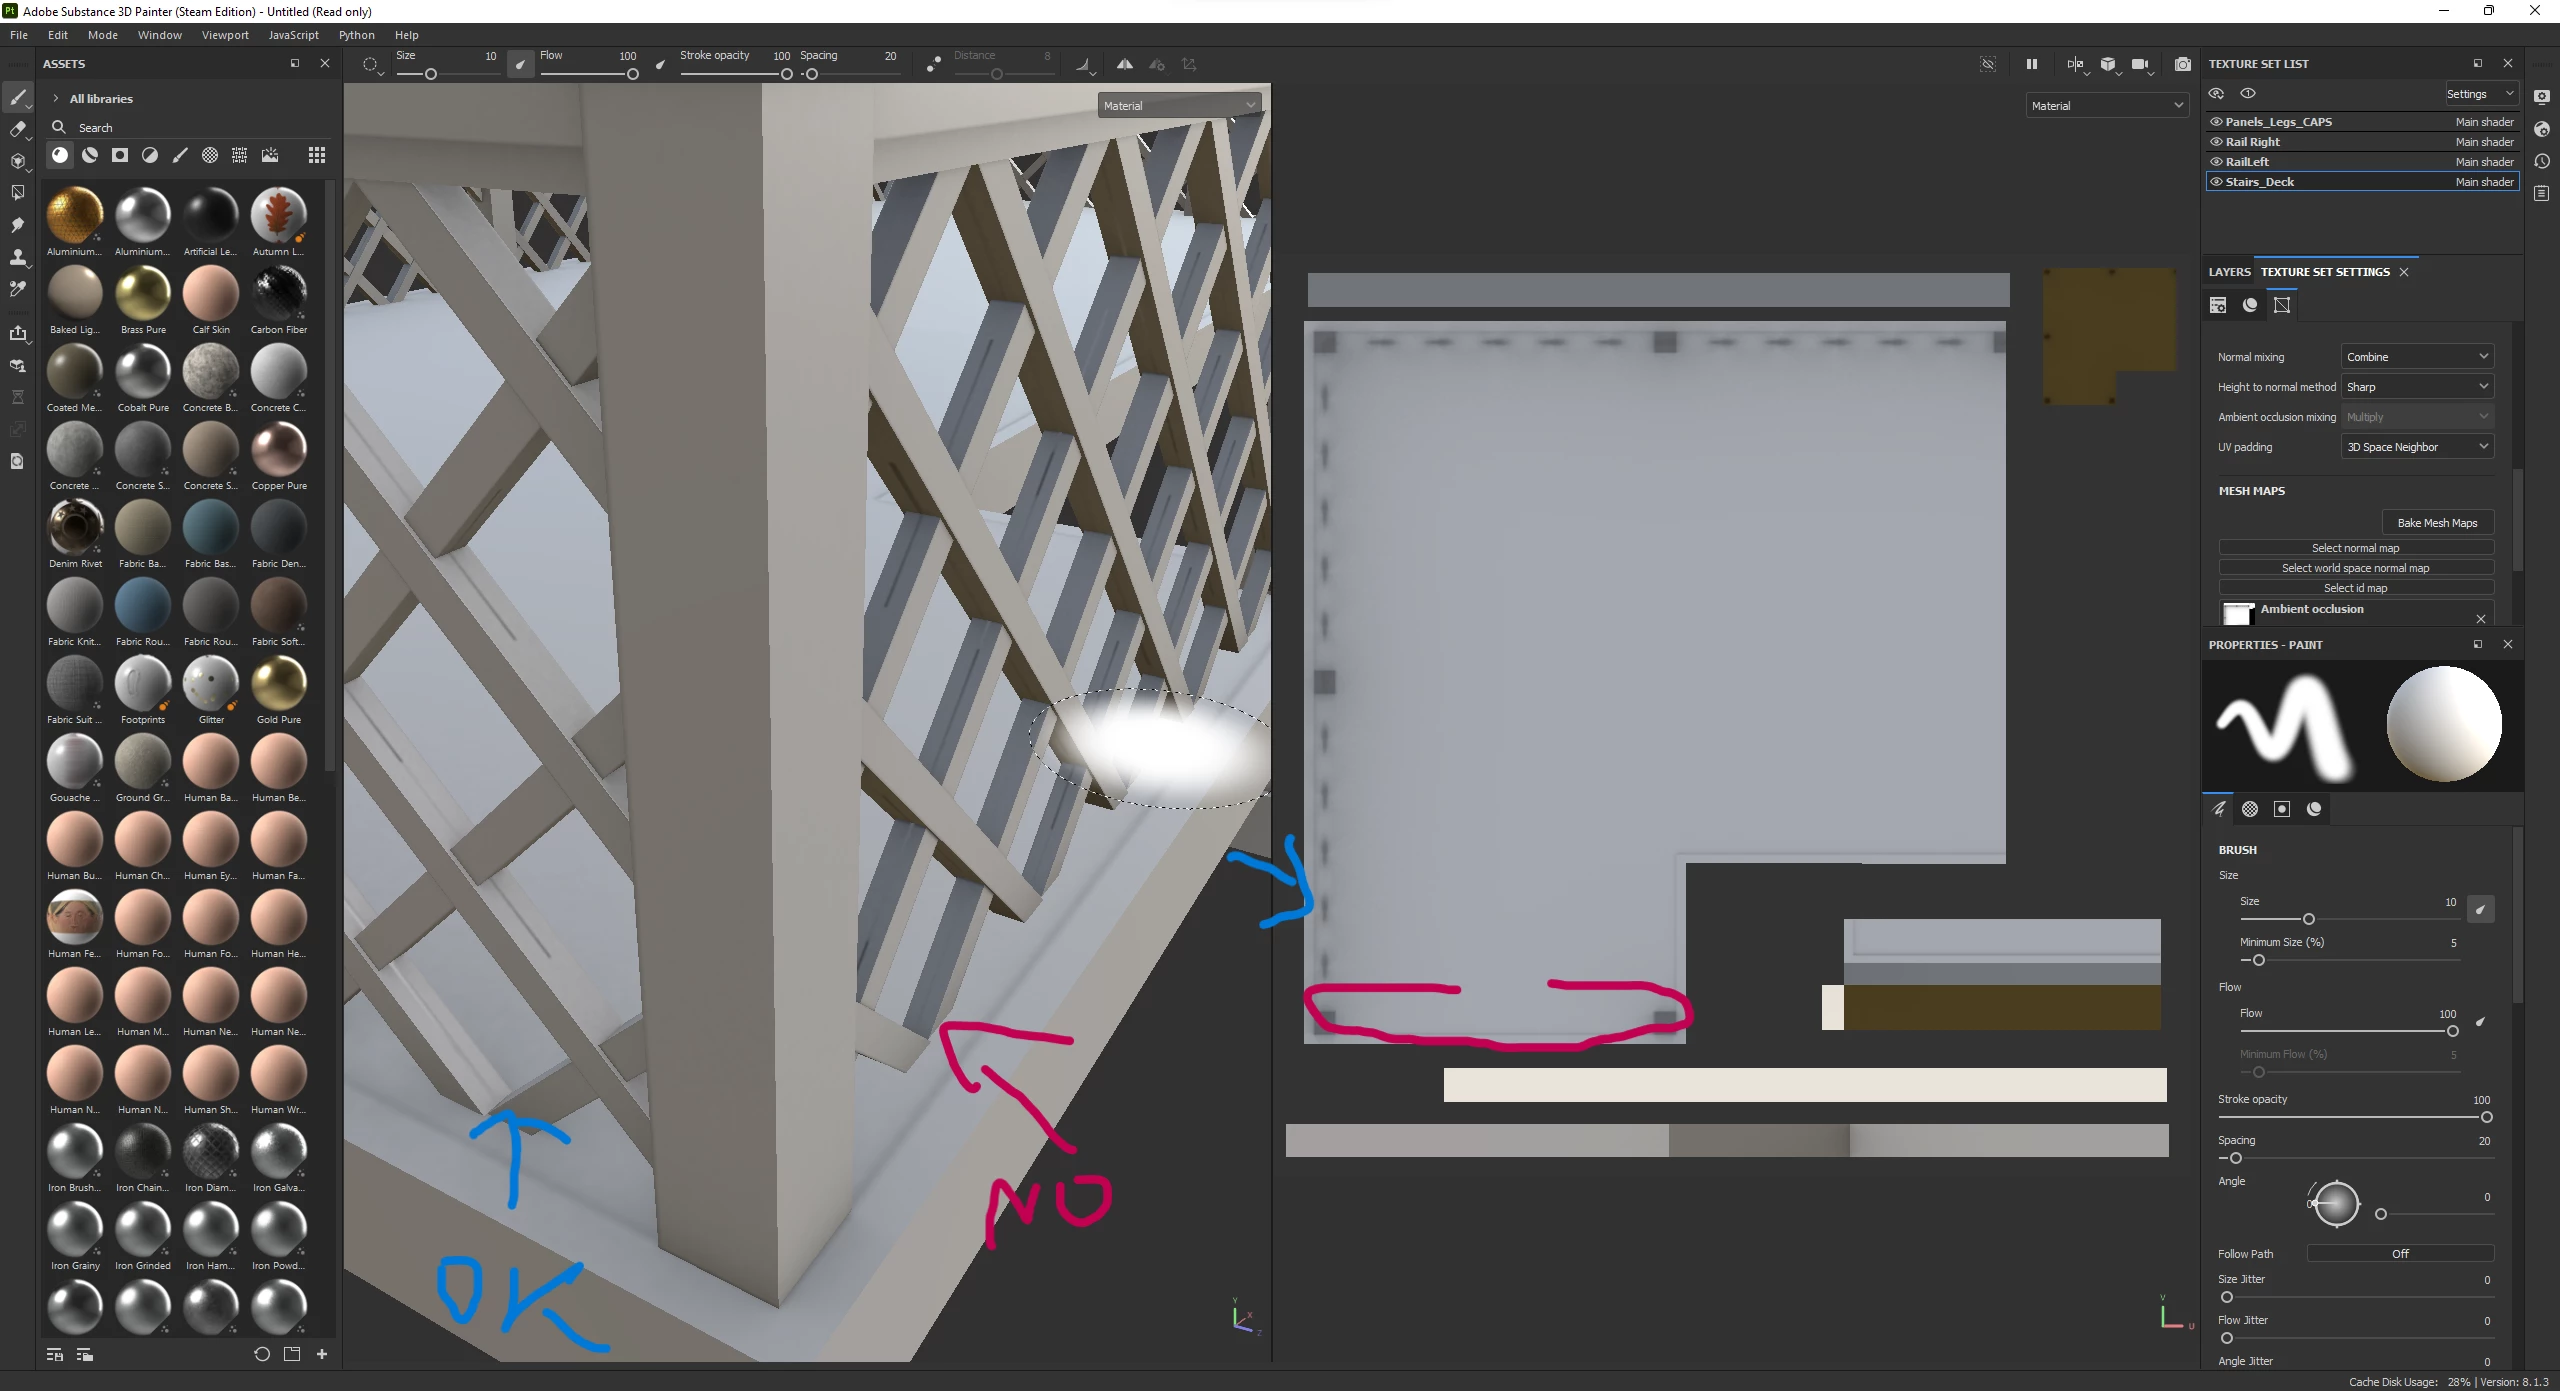This screenshot has height=1391, width=2560.
Task: Select the Smudge tool
Action: click(x=17, y=225)
